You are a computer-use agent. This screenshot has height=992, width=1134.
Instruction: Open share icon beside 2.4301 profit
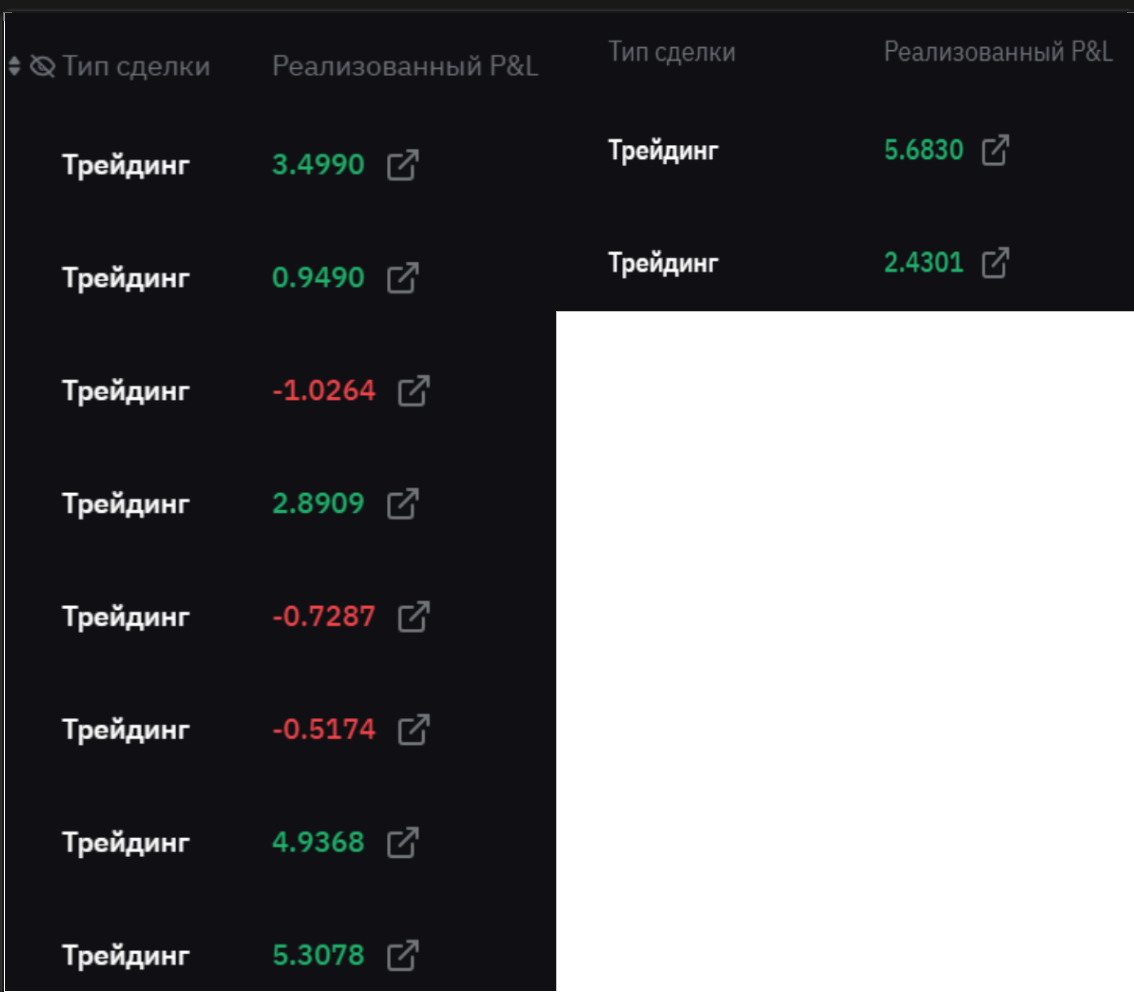(995, 263)
